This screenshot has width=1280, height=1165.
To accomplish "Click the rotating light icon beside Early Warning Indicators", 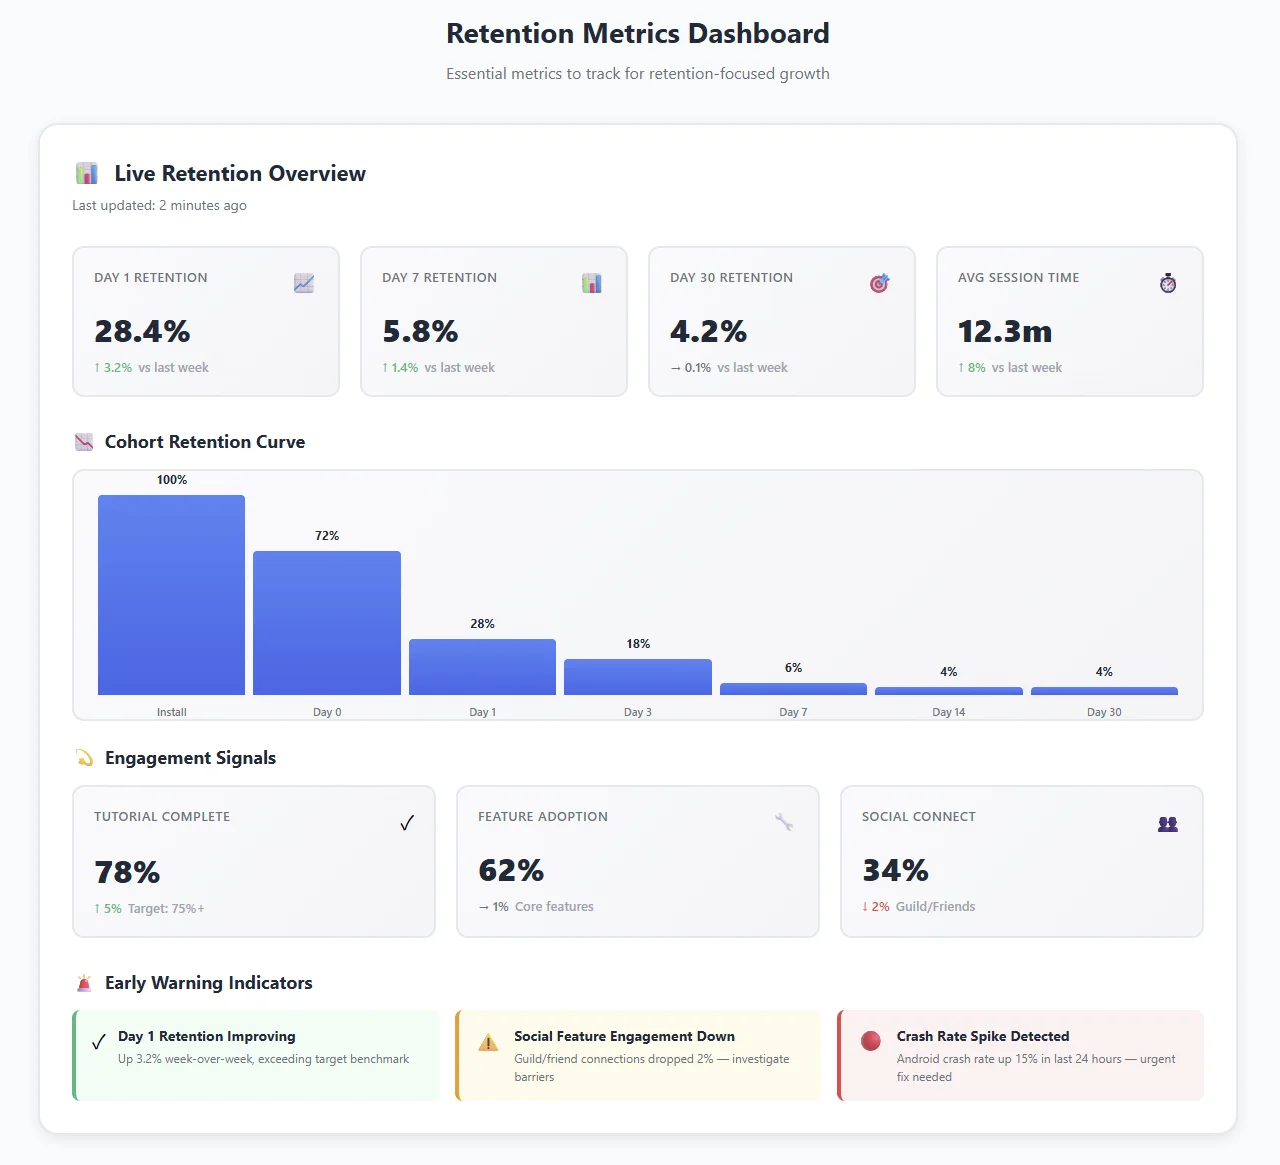I will point(84,982).
